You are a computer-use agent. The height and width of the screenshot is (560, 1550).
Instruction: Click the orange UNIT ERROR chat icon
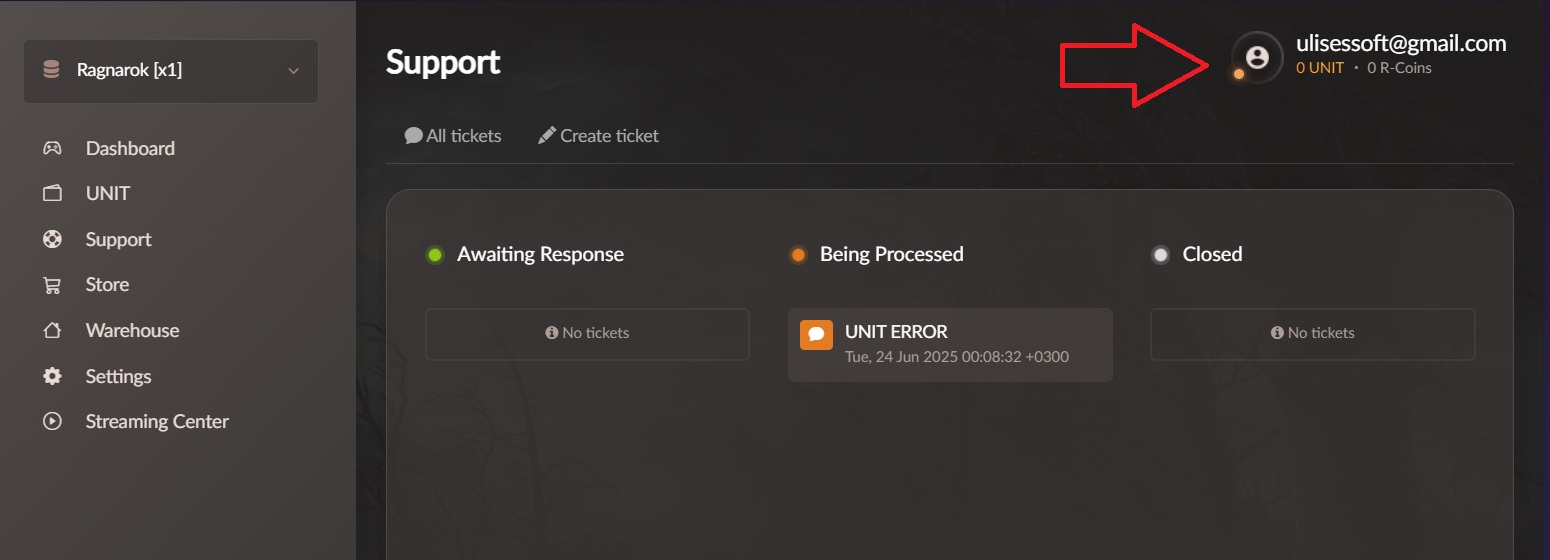(816, 334)
